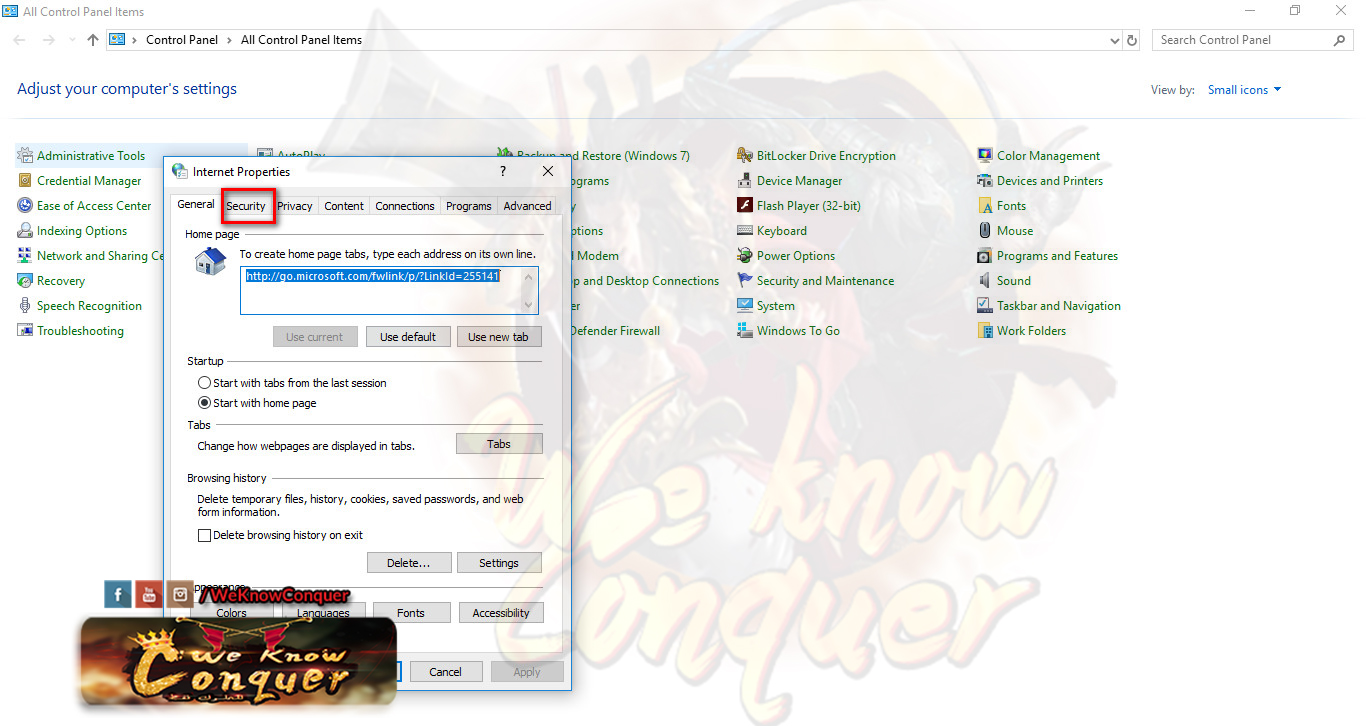Switch to the Advanced tab

pos(527,206)
